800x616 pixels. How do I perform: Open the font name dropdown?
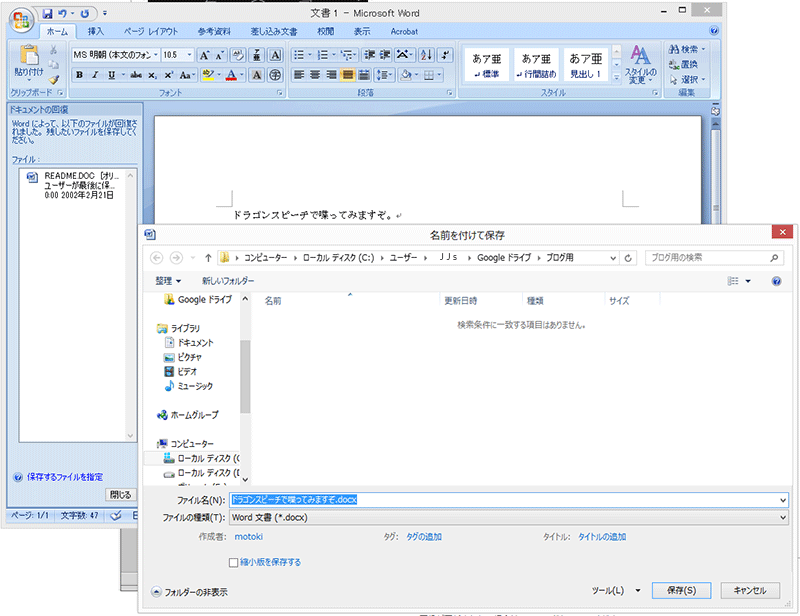click(x=156, y=55)
